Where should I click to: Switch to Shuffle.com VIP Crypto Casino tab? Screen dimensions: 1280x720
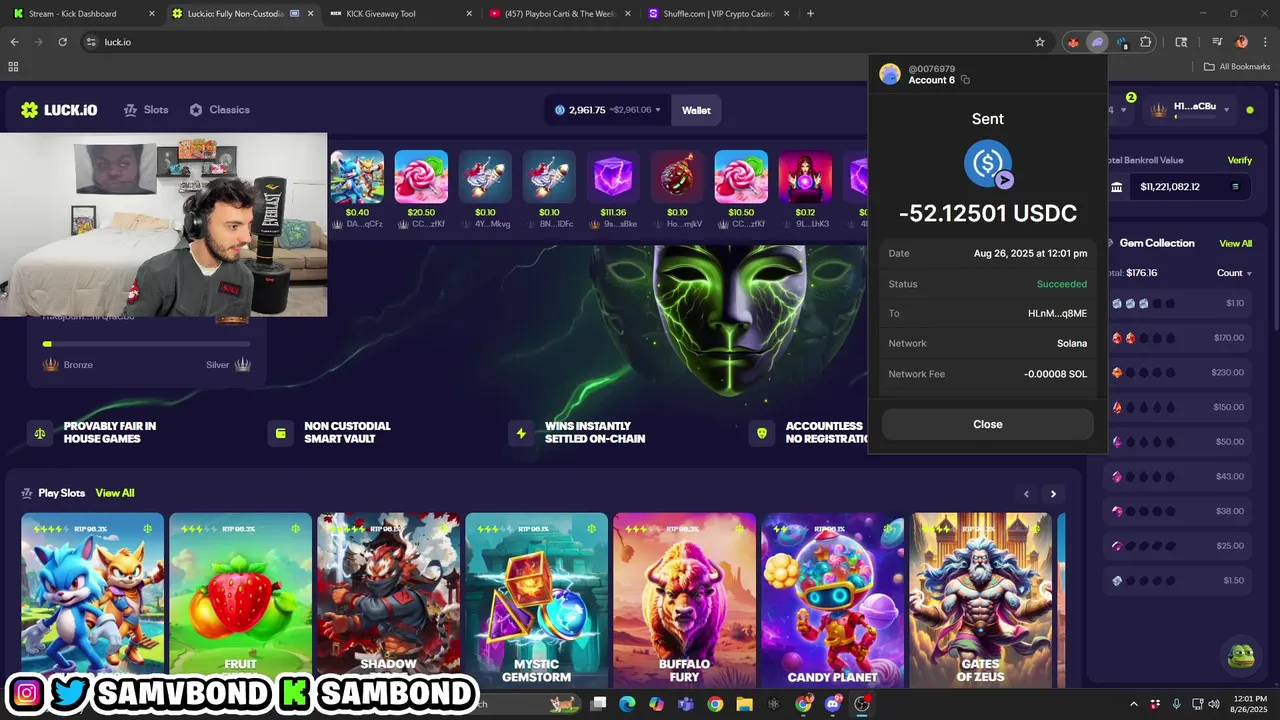717,14
